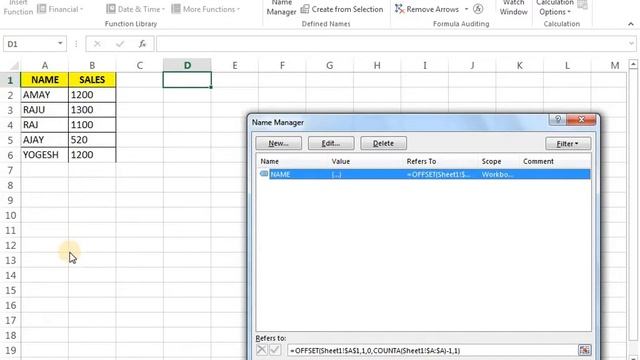
Task: Select column B header
Action: pos(92,65)
